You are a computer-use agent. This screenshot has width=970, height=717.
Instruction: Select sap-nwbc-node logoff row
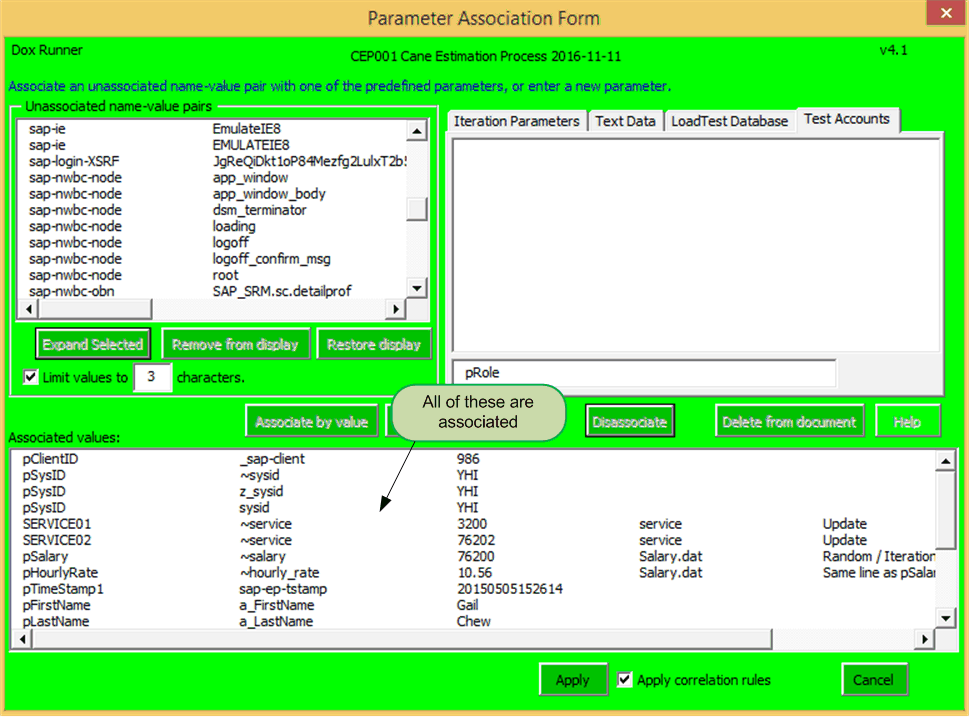pyautogui.click(x=213, y=243)
